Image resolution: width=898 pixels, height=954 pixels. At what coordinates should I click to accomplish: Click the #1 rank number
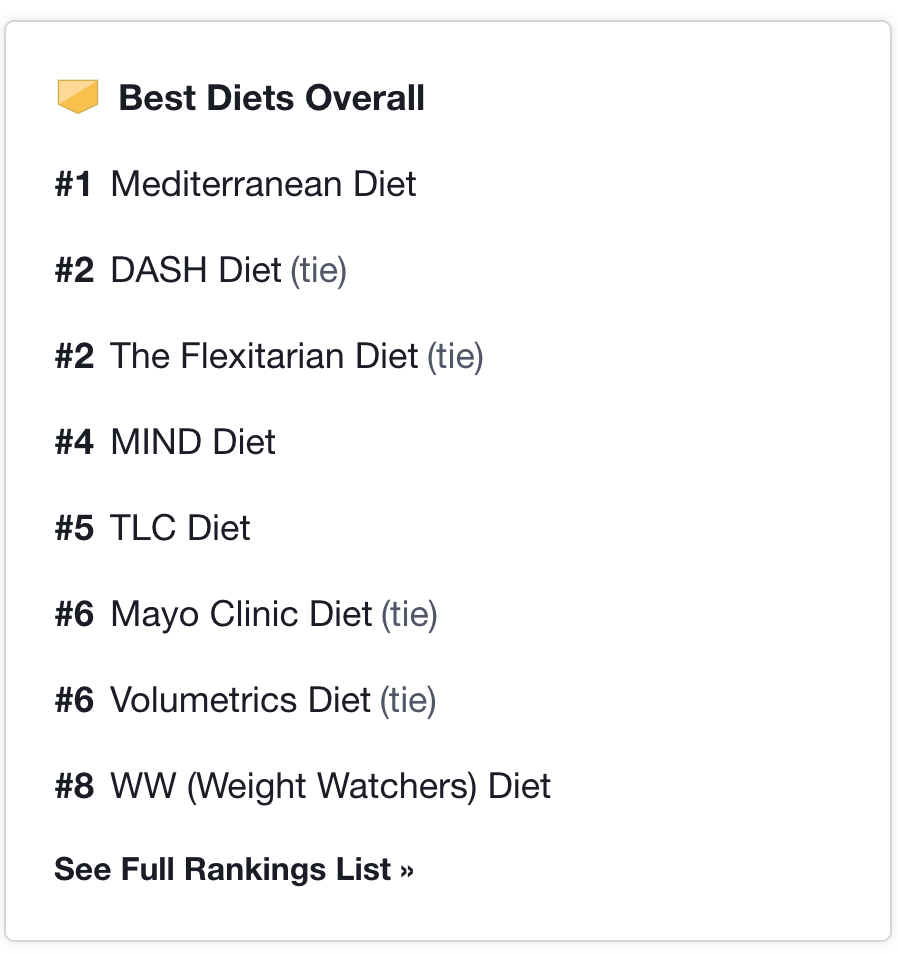point(74,184)
